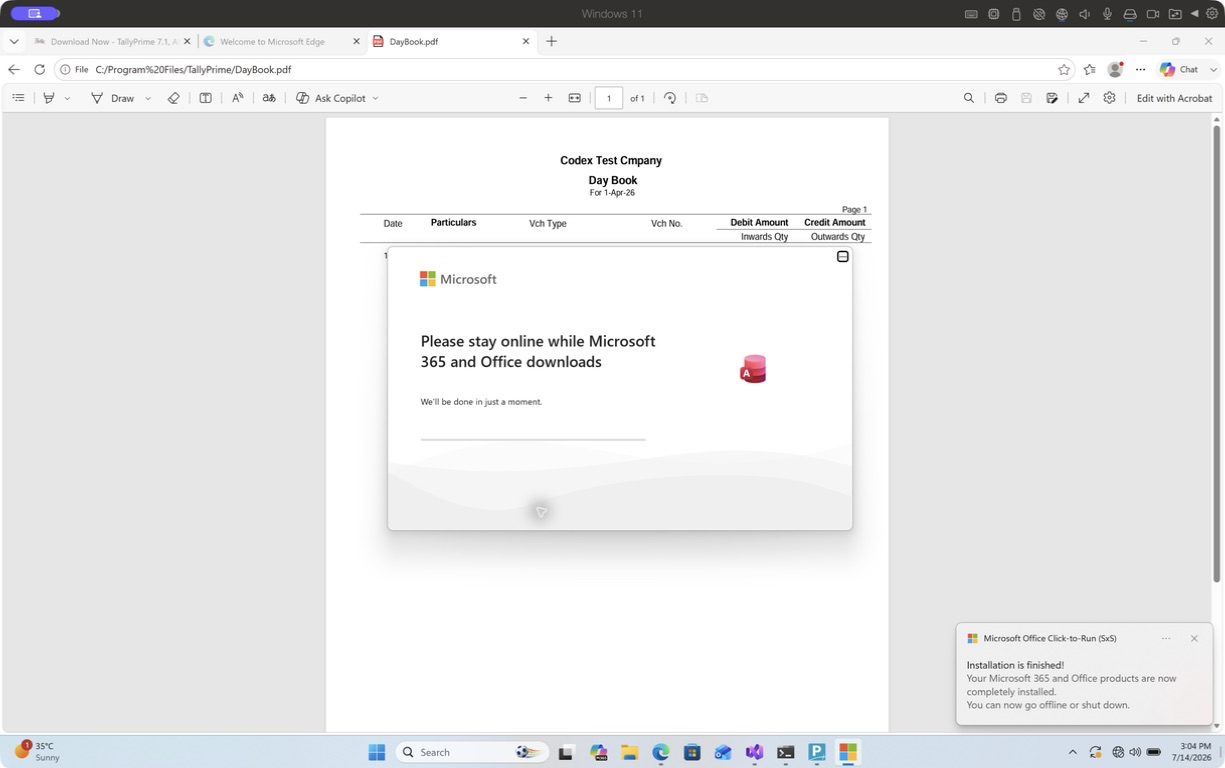
Task: Activate the Draw tool
Action: click(x=113, y=98)
